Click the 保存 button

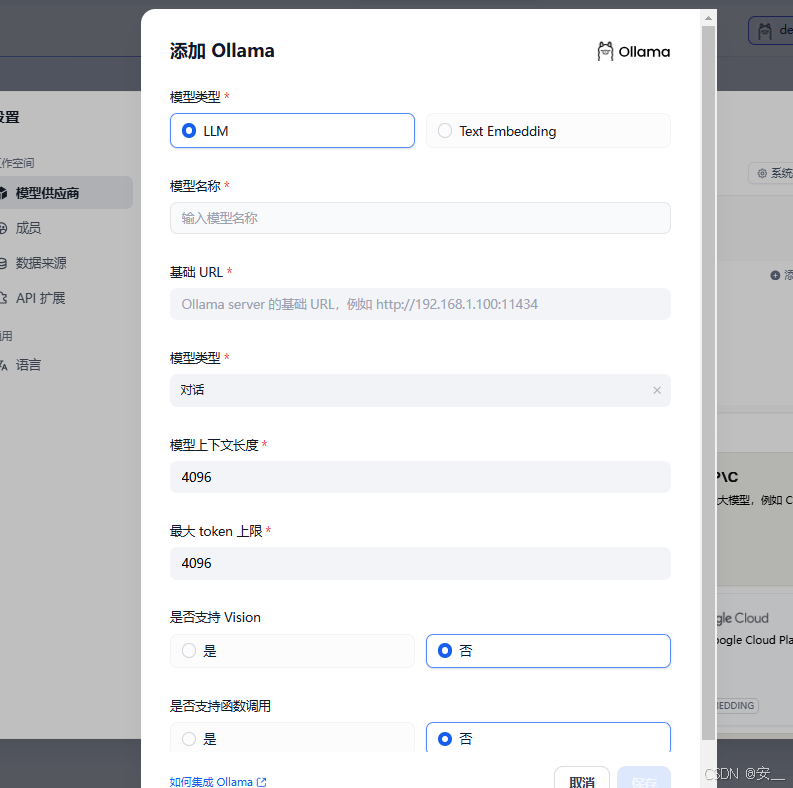644,778
